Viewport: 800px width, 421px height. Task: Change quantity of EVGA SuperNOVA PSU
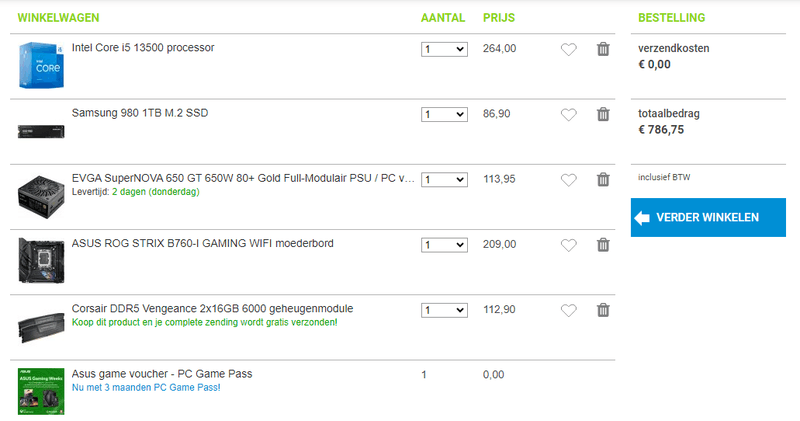tap(444, 180)
